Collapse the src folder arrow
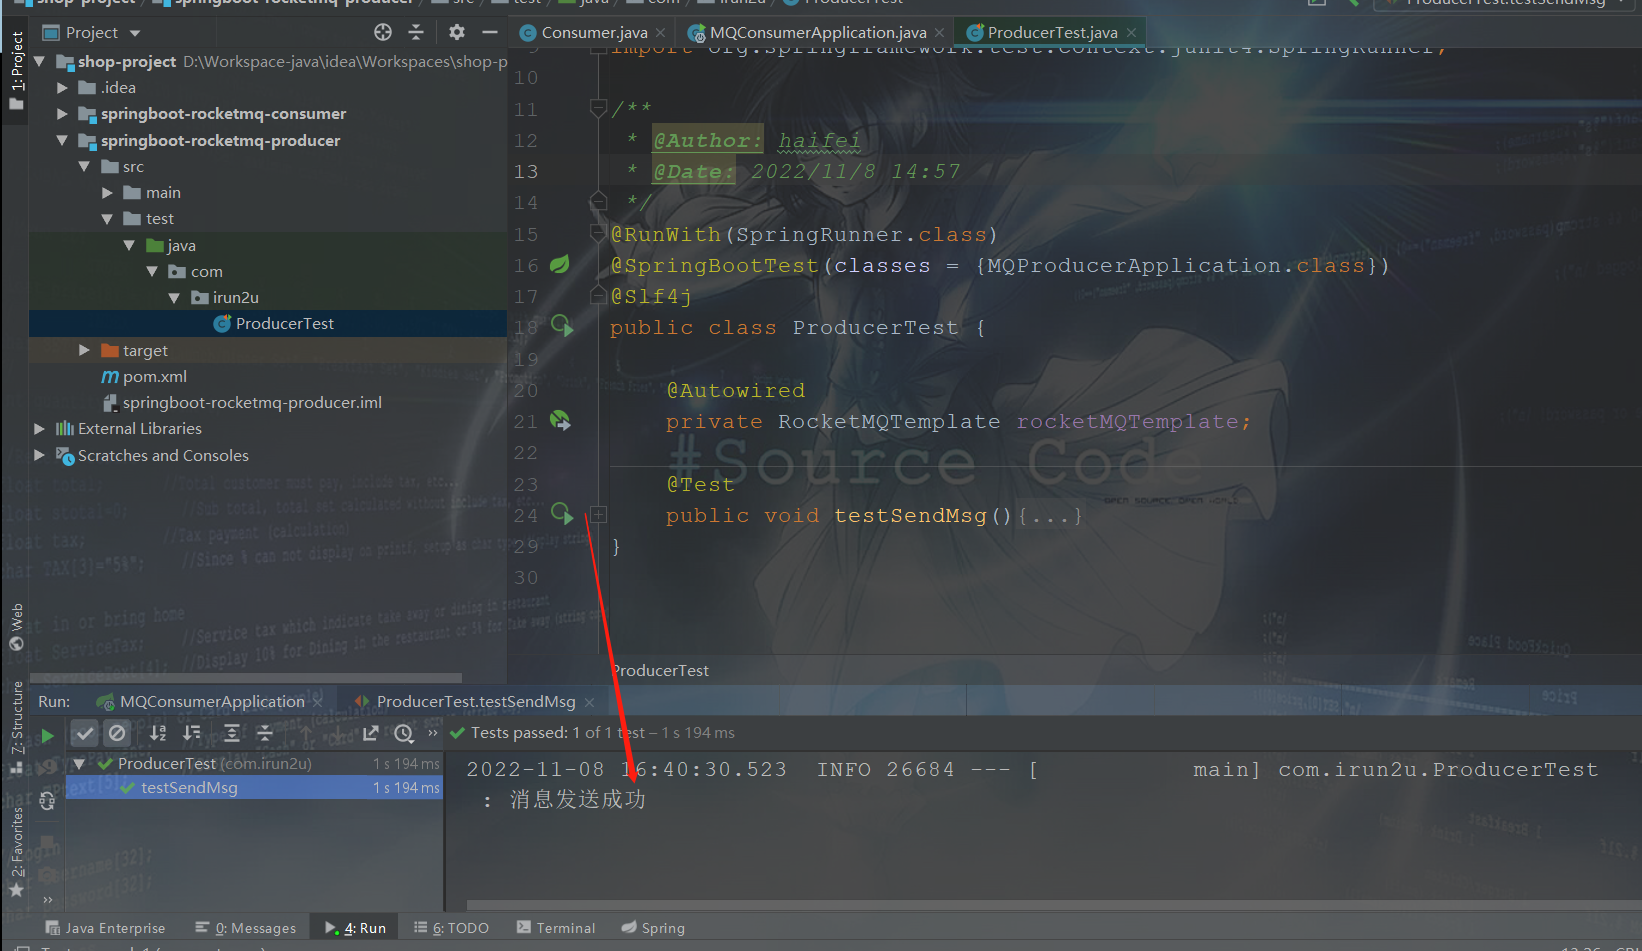1642x951 pixels. (84, 167)
